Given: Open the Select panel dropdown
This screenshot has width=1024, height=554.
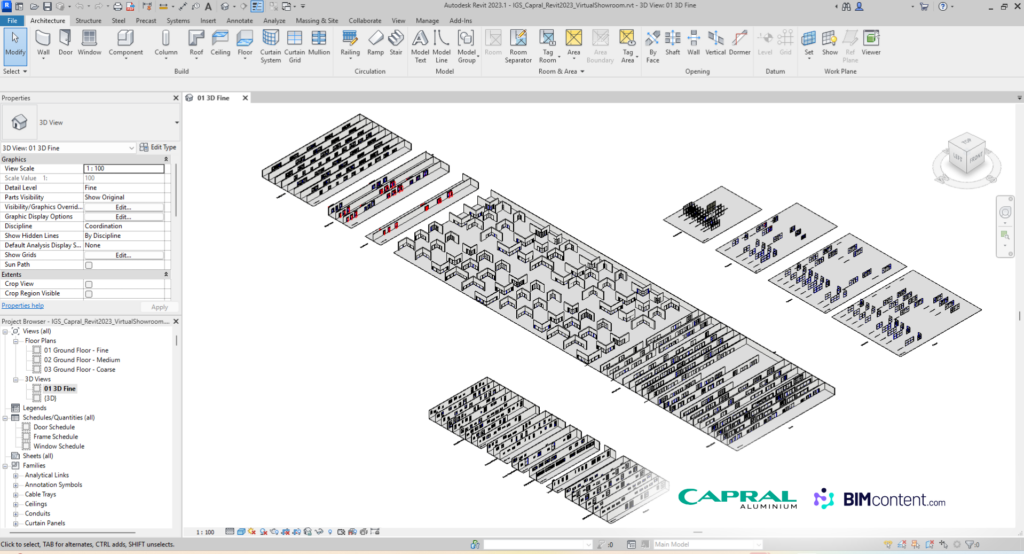Looking at the screenshot, I should tap(15, 71).
